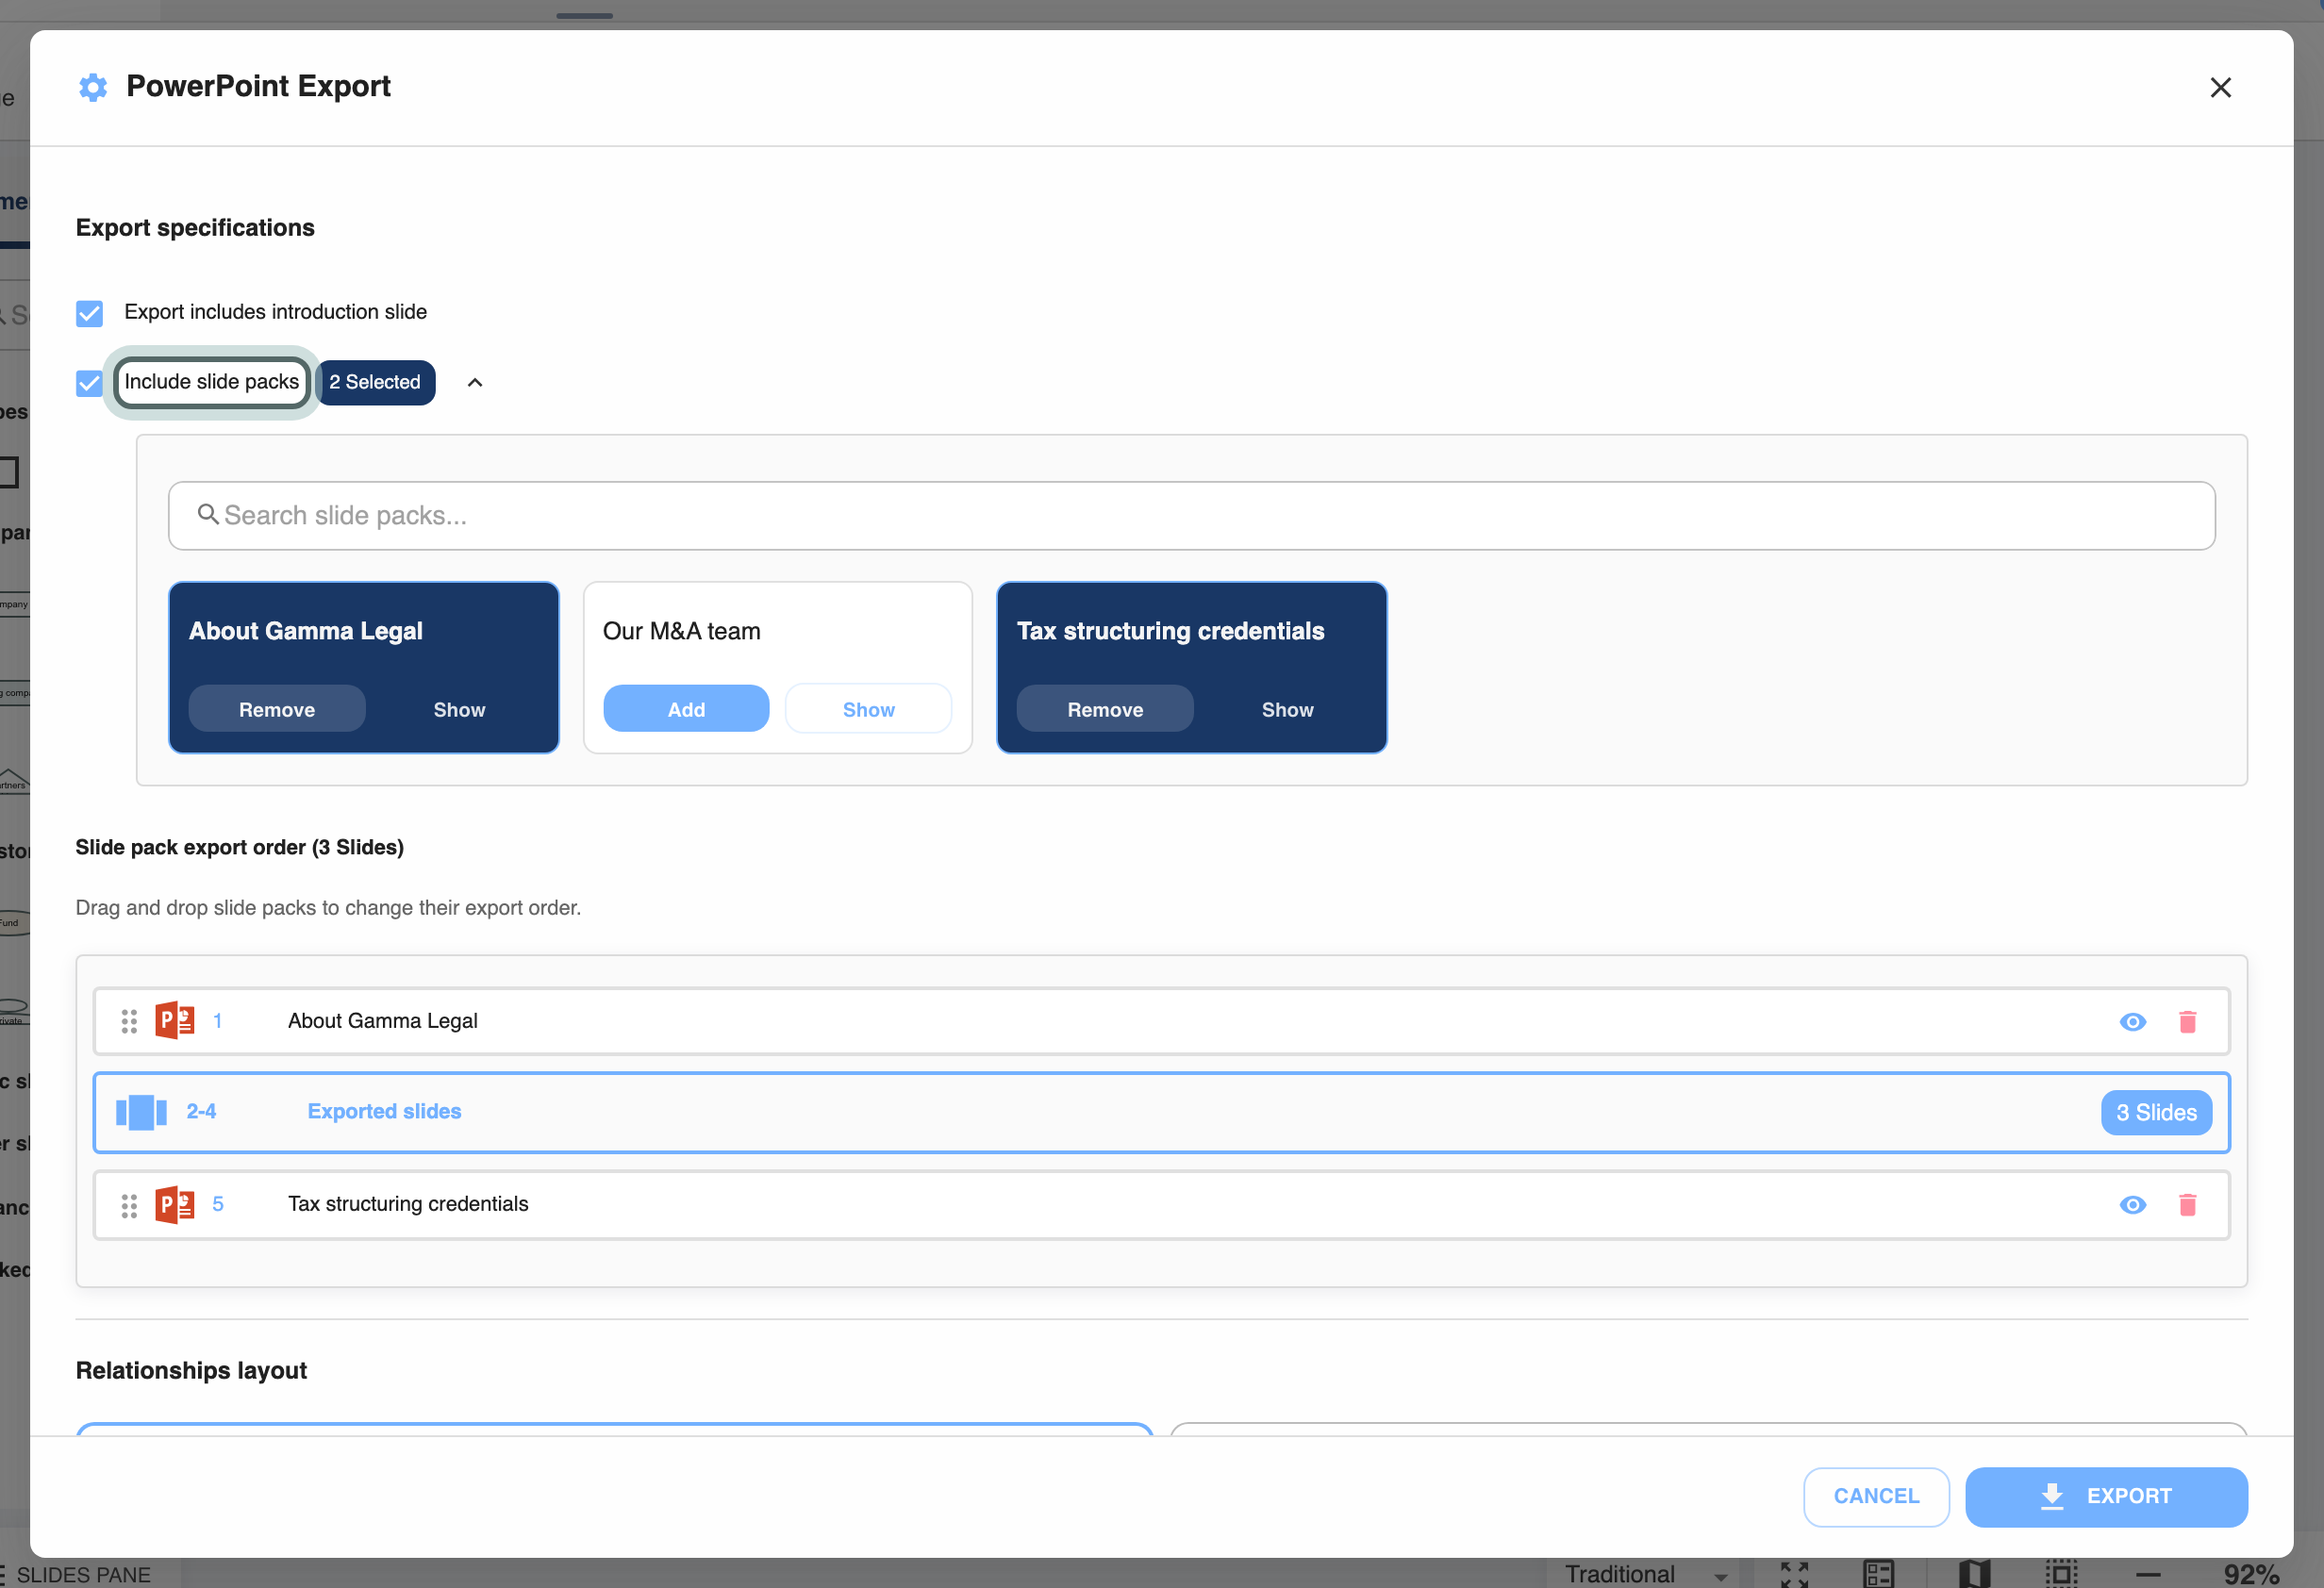Click the list view icon in status bar
The height and width of the screenshot is (1588, 2324).
[1879, 1574]
